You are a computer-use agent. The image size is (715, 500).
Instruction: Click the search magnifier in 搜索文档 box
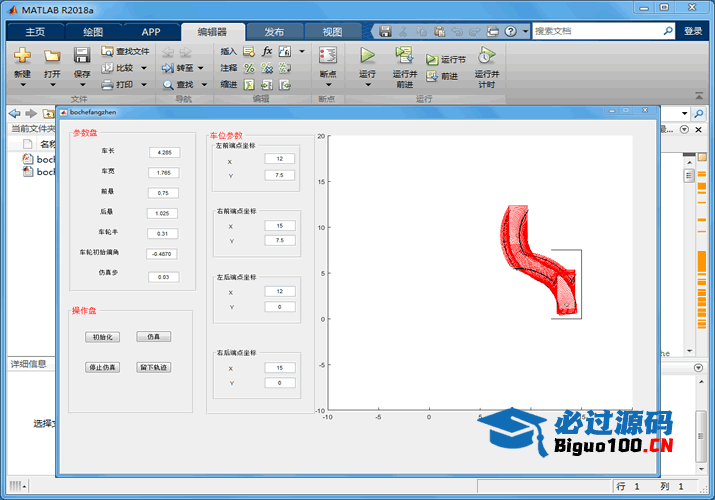point(668,31)
